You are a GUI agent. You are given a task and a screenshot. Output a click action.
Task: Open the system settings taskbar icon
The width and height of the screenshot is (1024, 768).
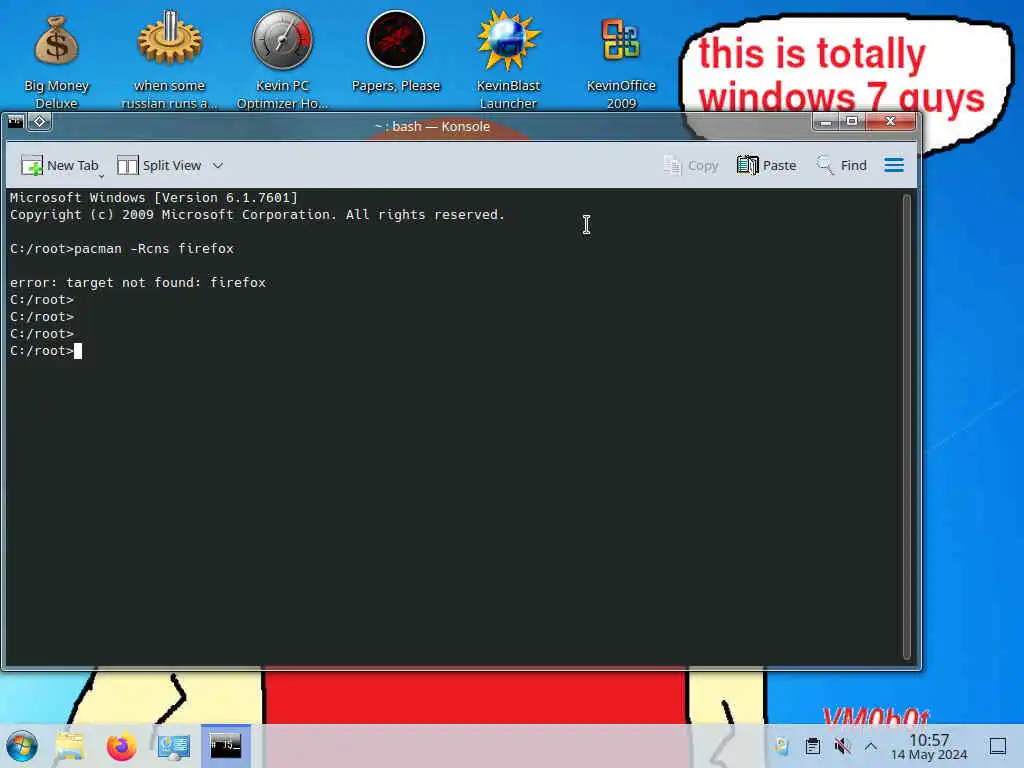pyautogui.click(x=173, y=746)
